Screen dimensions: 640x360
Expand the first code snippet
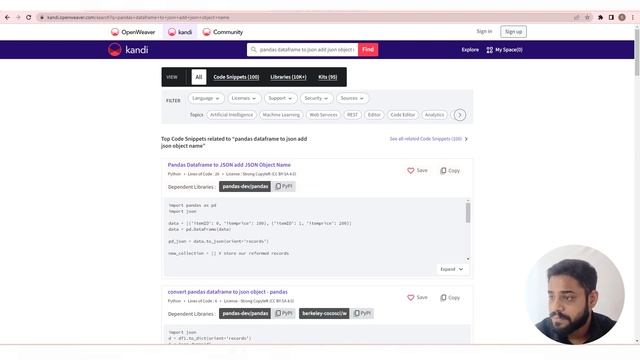pyautogui.click(x=451, y=269)
